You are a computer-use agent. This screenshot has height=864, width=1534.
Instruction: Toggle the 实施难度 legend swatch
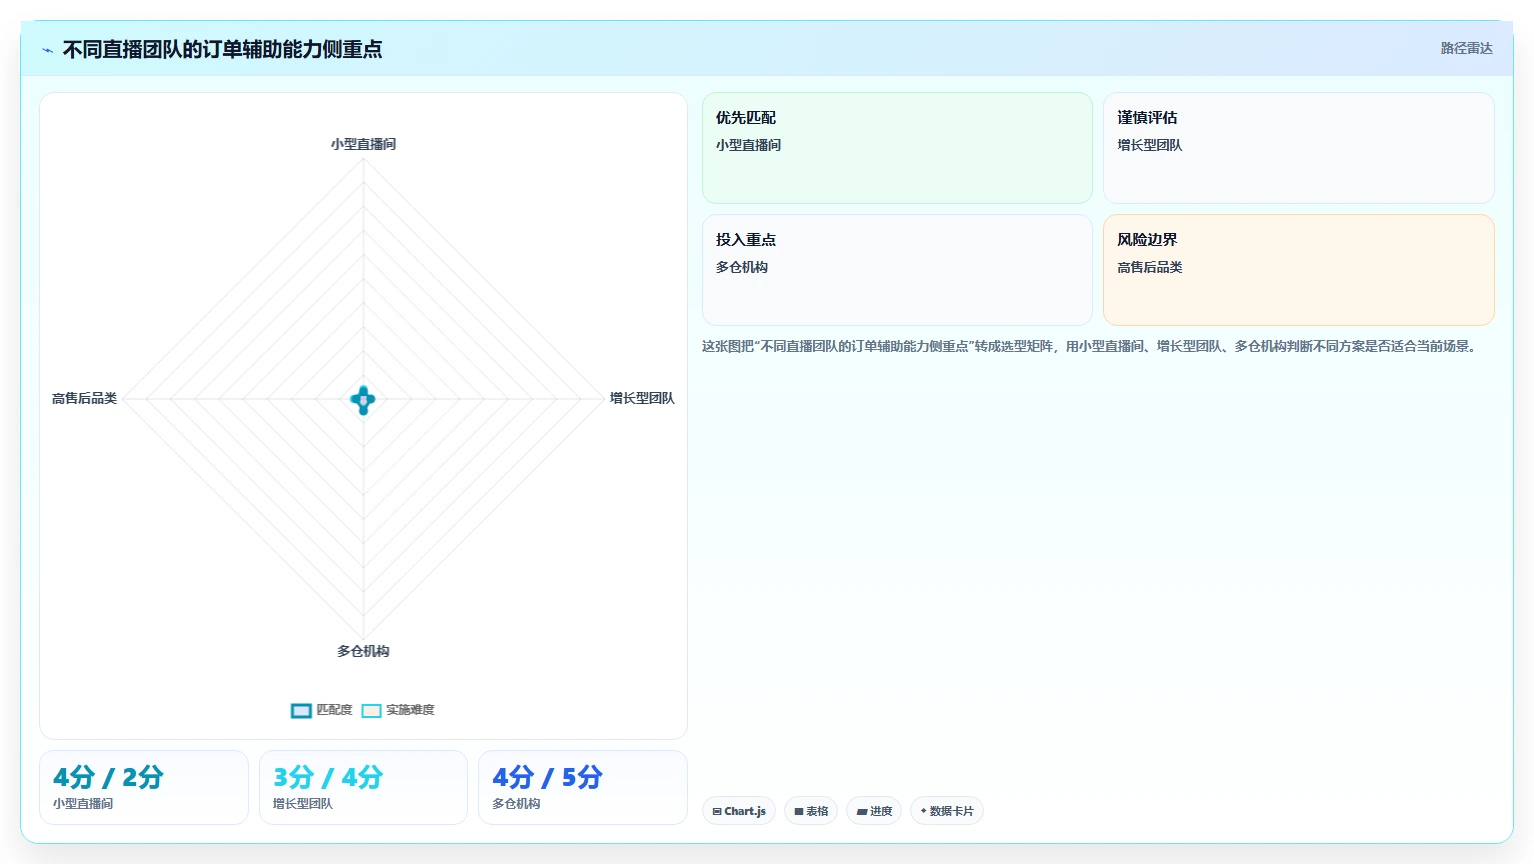click(371, 710)
